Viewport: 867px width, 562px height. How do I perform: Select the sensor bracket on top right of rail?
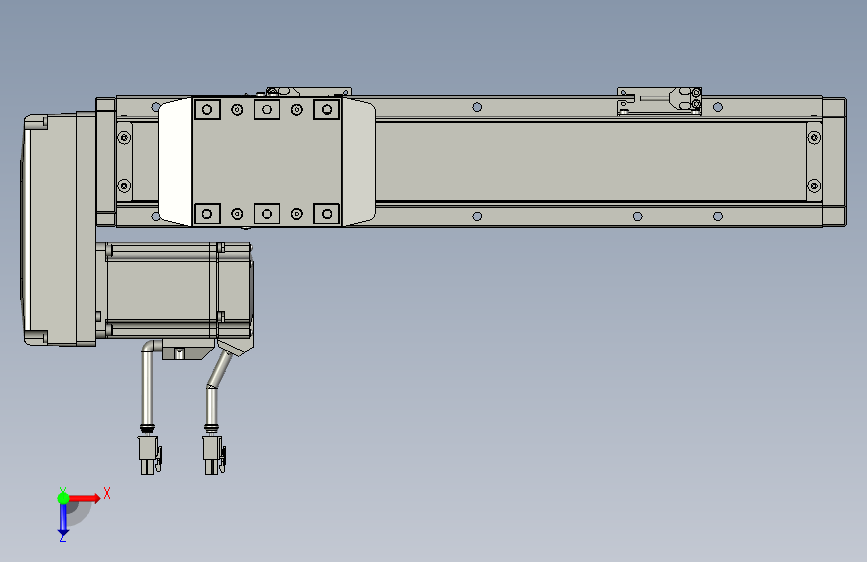click(x=659, y=101)
